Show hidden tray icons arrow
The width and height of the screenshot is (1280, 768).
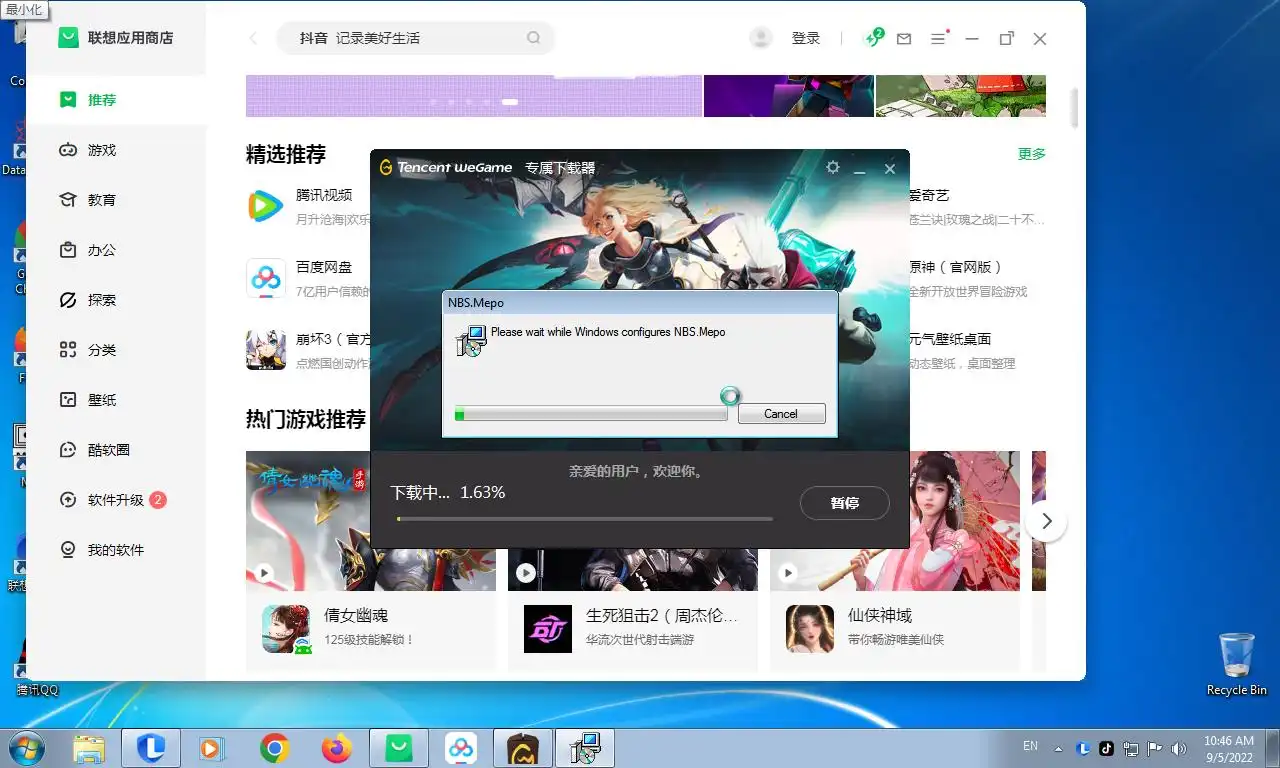1059,748
